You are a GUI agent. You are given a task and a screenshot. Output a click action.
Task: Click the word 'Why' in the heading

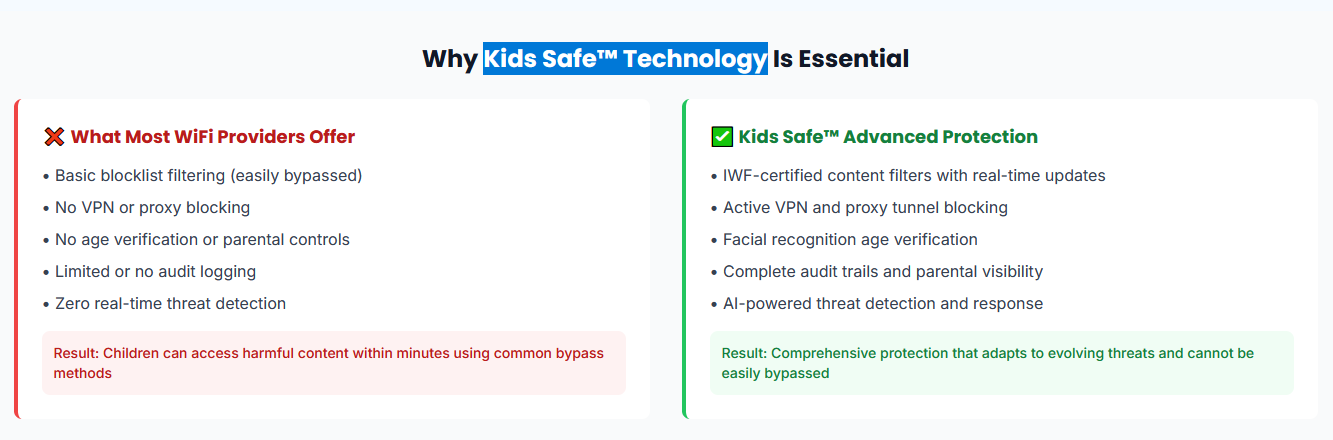[450, 59]
